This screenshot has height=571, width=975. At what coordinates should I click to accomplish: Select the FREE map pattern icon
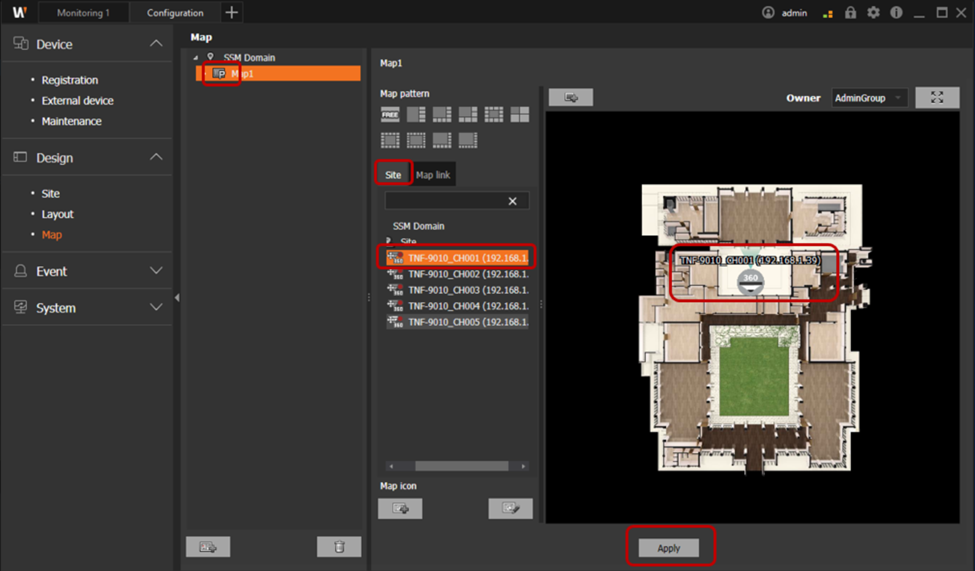[390, 115]
